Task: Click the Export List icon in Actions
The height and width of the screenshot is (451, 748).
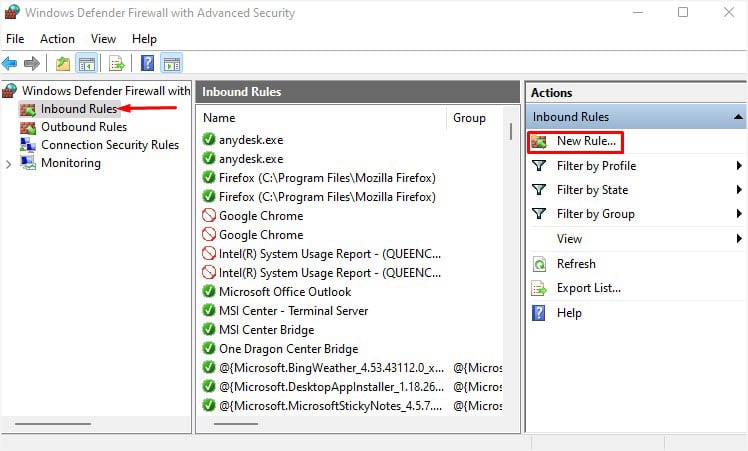Action: point(539,288)
